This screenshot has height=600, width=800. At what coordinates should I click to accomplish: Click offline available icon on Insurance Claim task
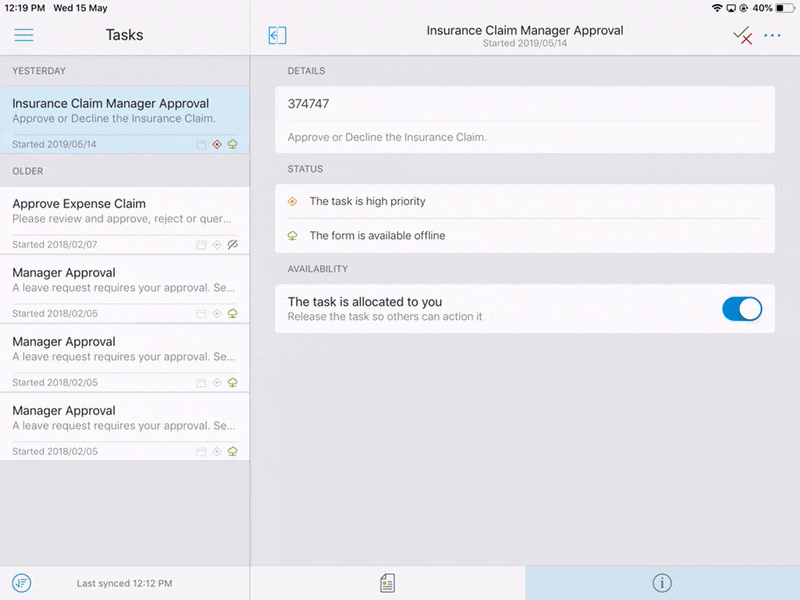pos(233,144)
